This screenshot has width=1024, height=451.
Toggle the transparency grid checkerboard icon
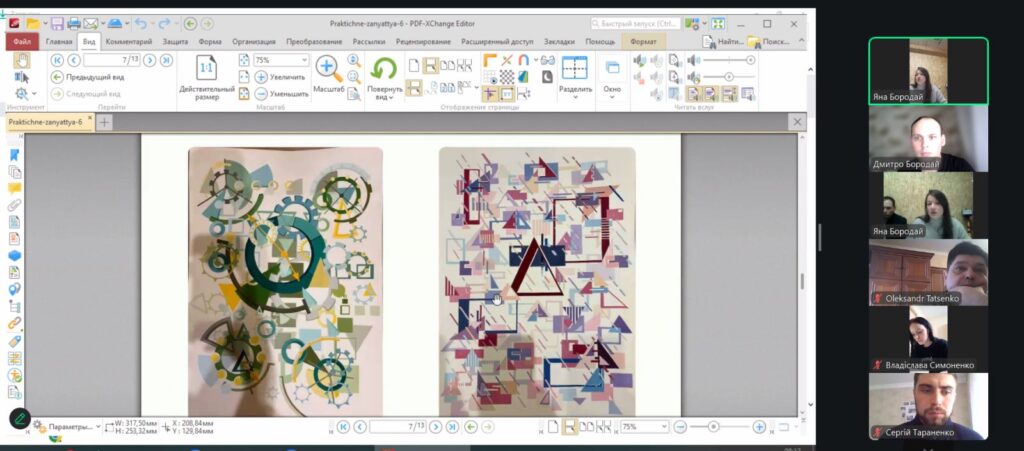pos(507,77)
